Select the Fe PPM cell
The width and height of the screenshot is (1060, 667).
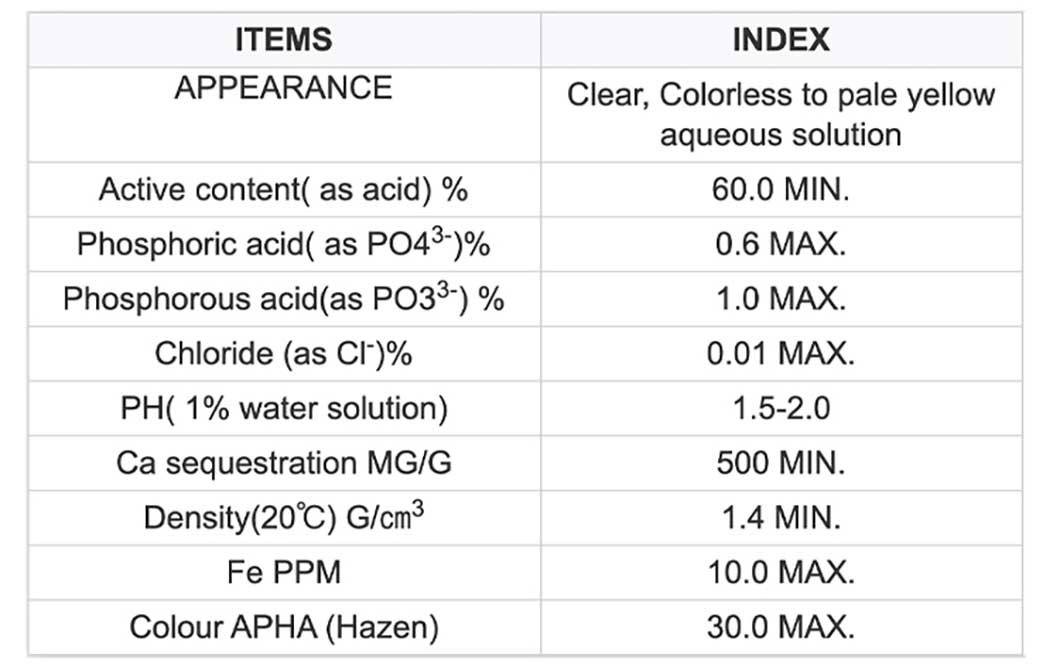[x=283, y=573]
